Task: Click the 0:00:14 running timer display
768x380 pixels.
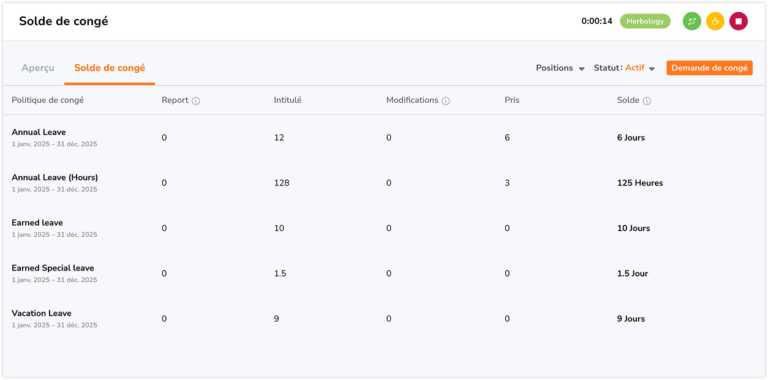Action: pyautogui.click(x=597, y=22)
